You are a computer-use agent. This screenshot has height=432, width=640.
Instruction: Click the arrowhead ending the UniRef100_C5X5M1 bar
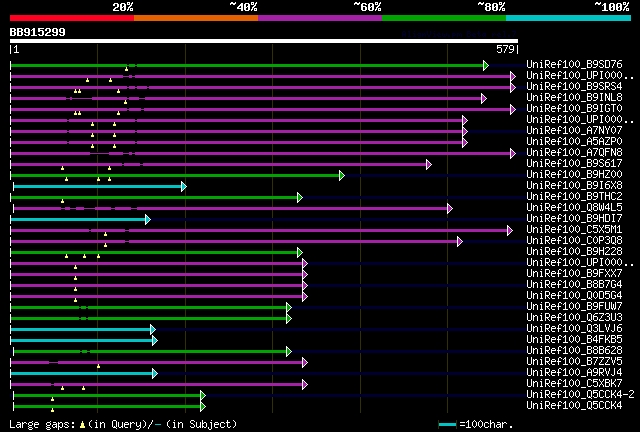509,231
